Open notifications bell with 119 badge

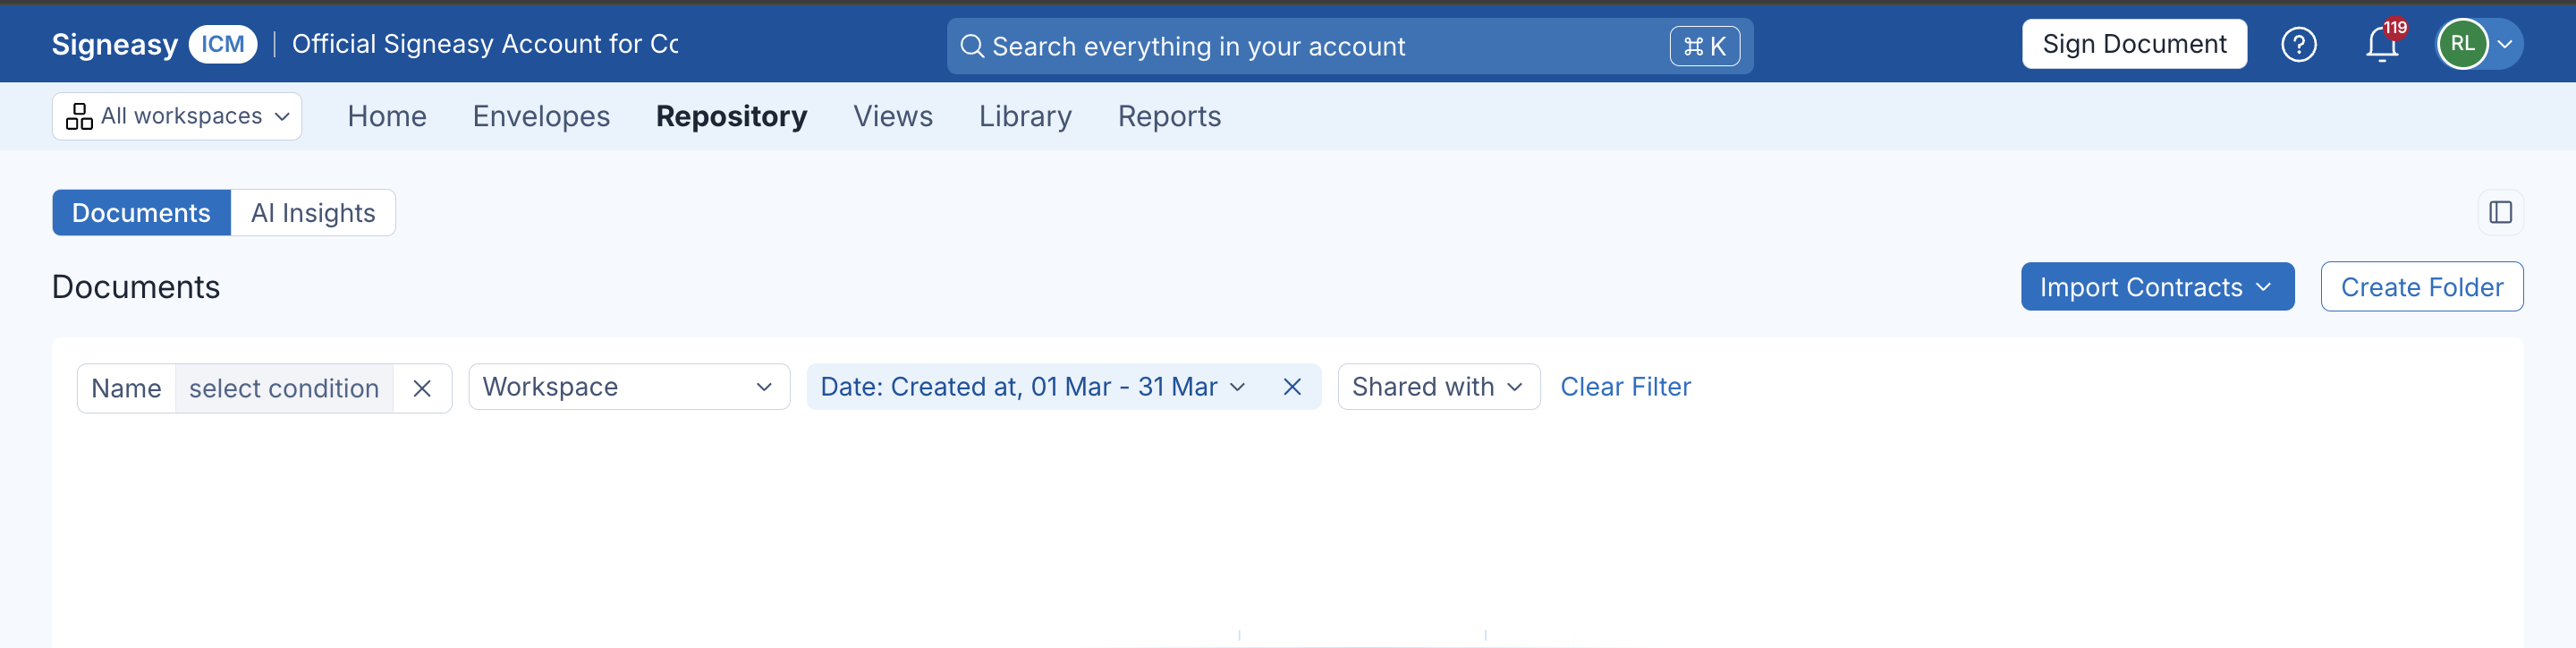pyautogui.click(x=2383, y=43)
